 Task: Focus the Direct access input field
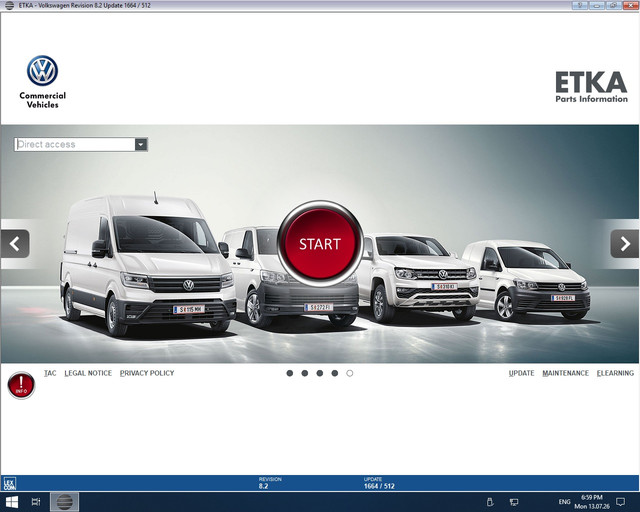(x=75, y=144)
